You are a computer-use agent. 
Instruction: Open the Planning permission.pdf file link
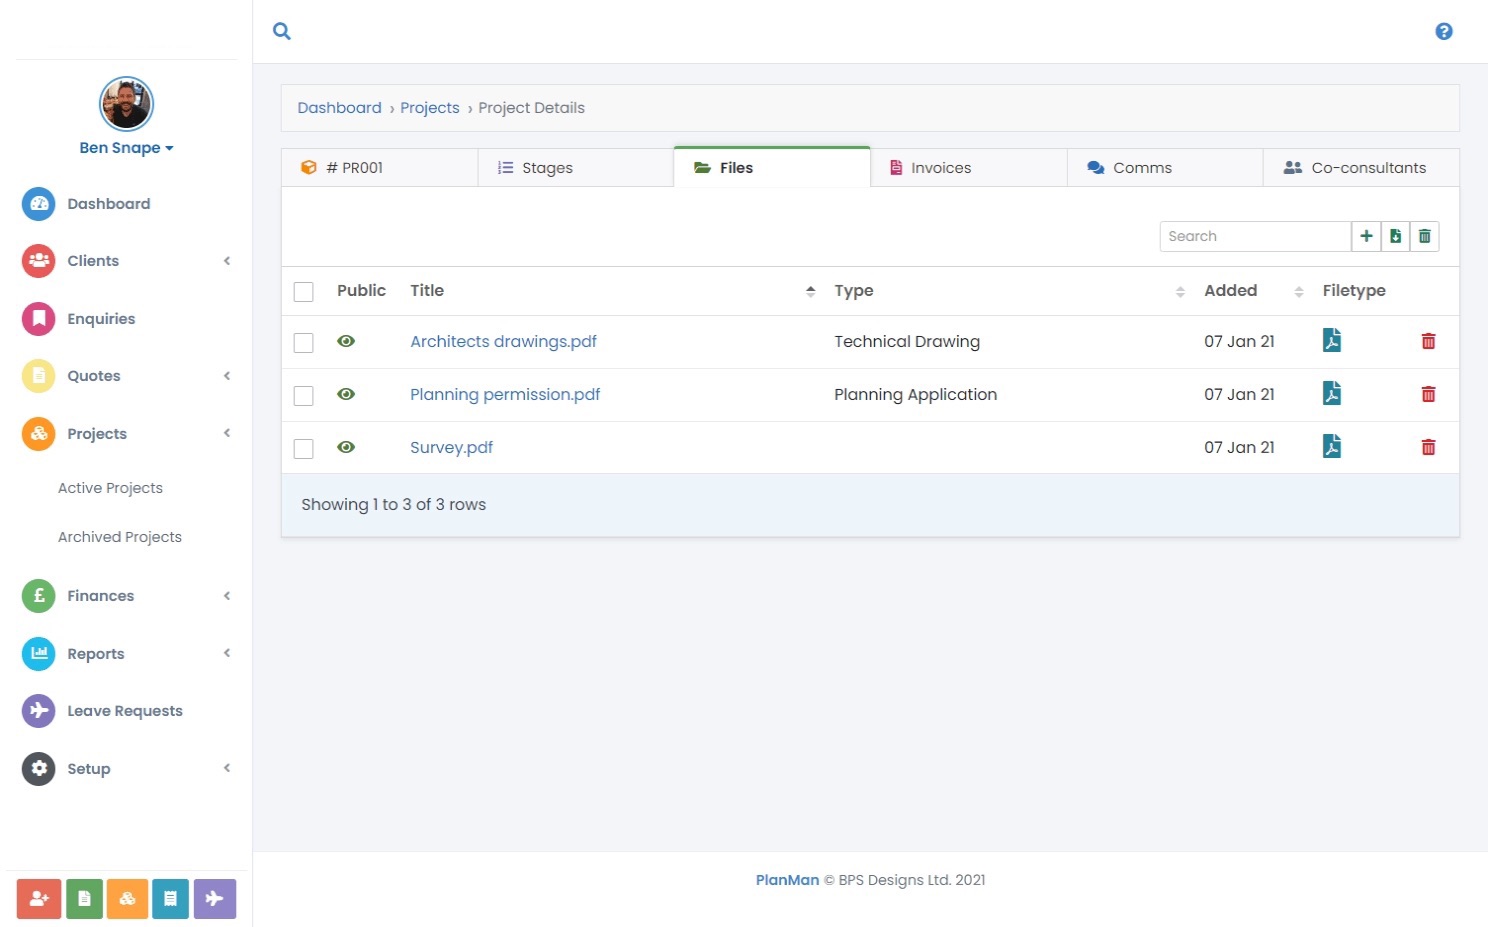point(505,394)
